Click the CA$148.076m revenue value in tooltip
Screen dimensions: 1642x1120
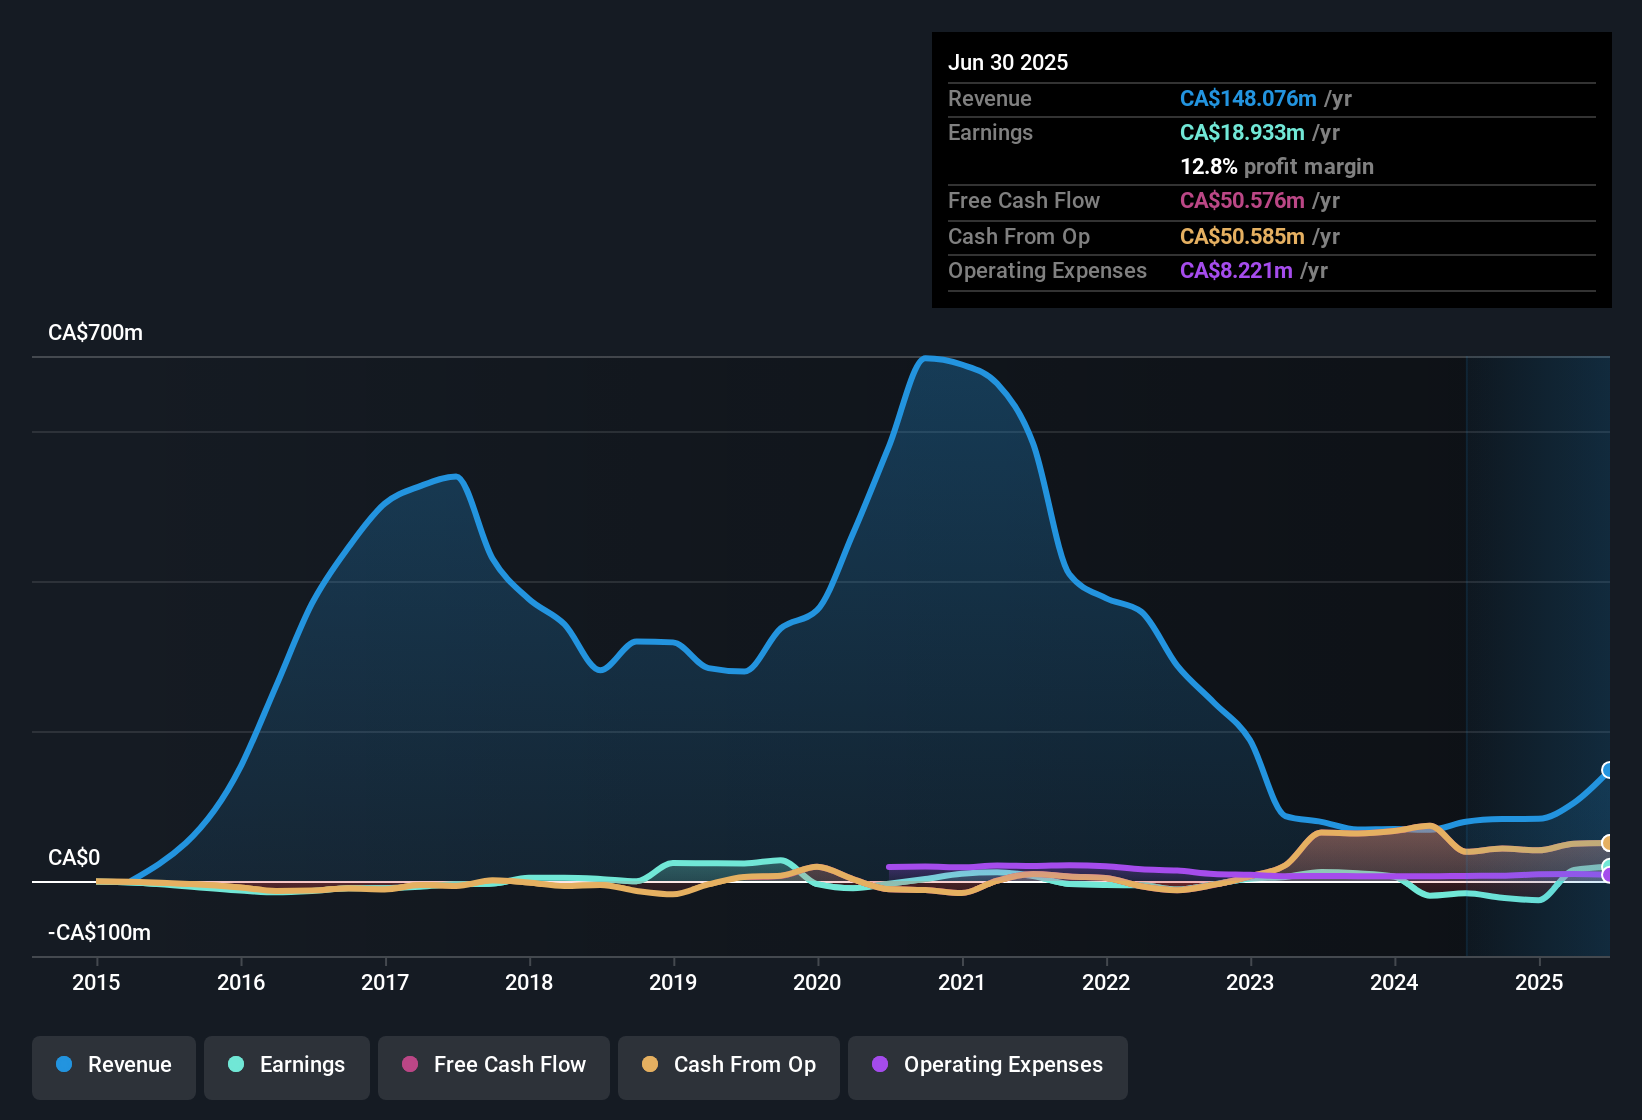pos(1248,98)
